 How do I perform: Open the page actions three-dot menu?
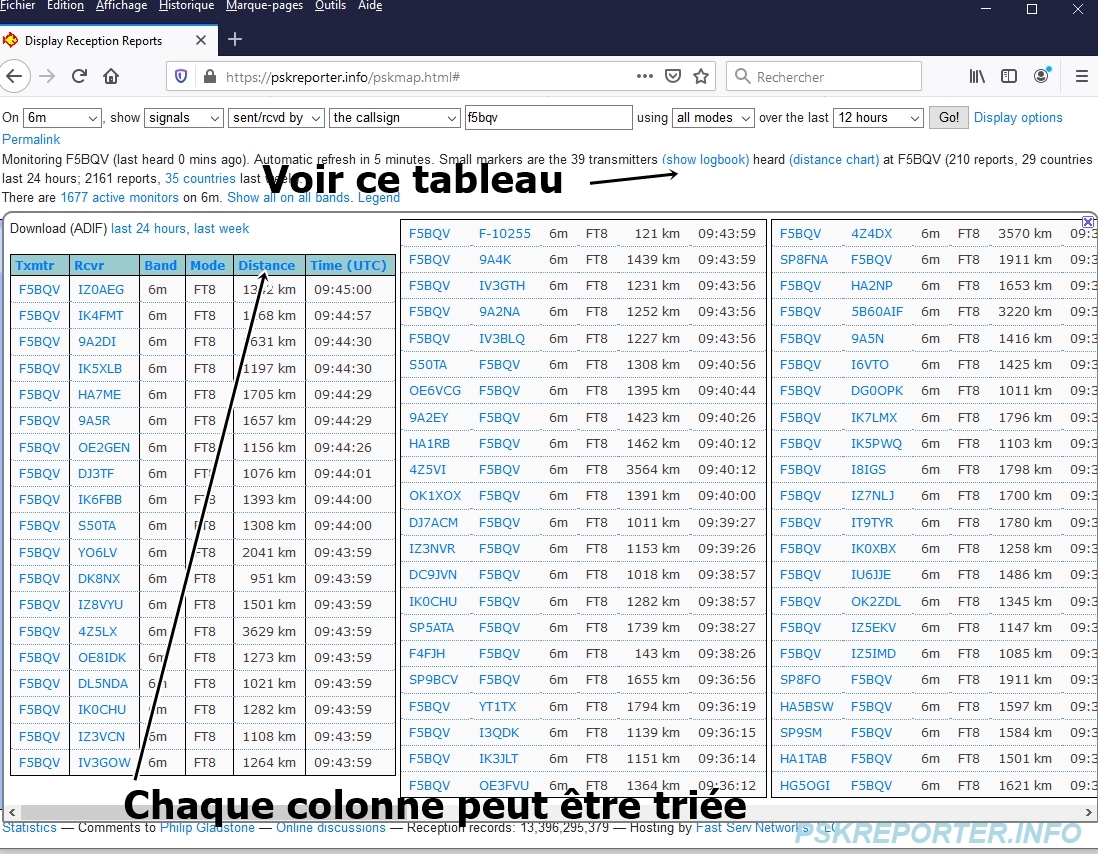pyautogui.click(x=644, y=76)
